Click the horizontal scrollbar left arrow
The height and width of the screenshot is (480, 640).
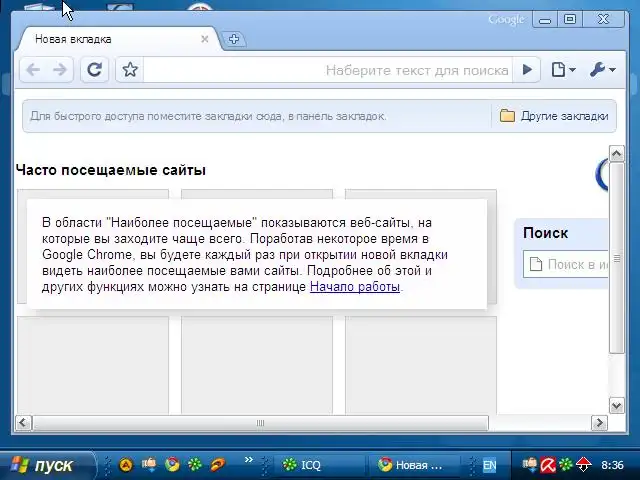pos(23,422)
